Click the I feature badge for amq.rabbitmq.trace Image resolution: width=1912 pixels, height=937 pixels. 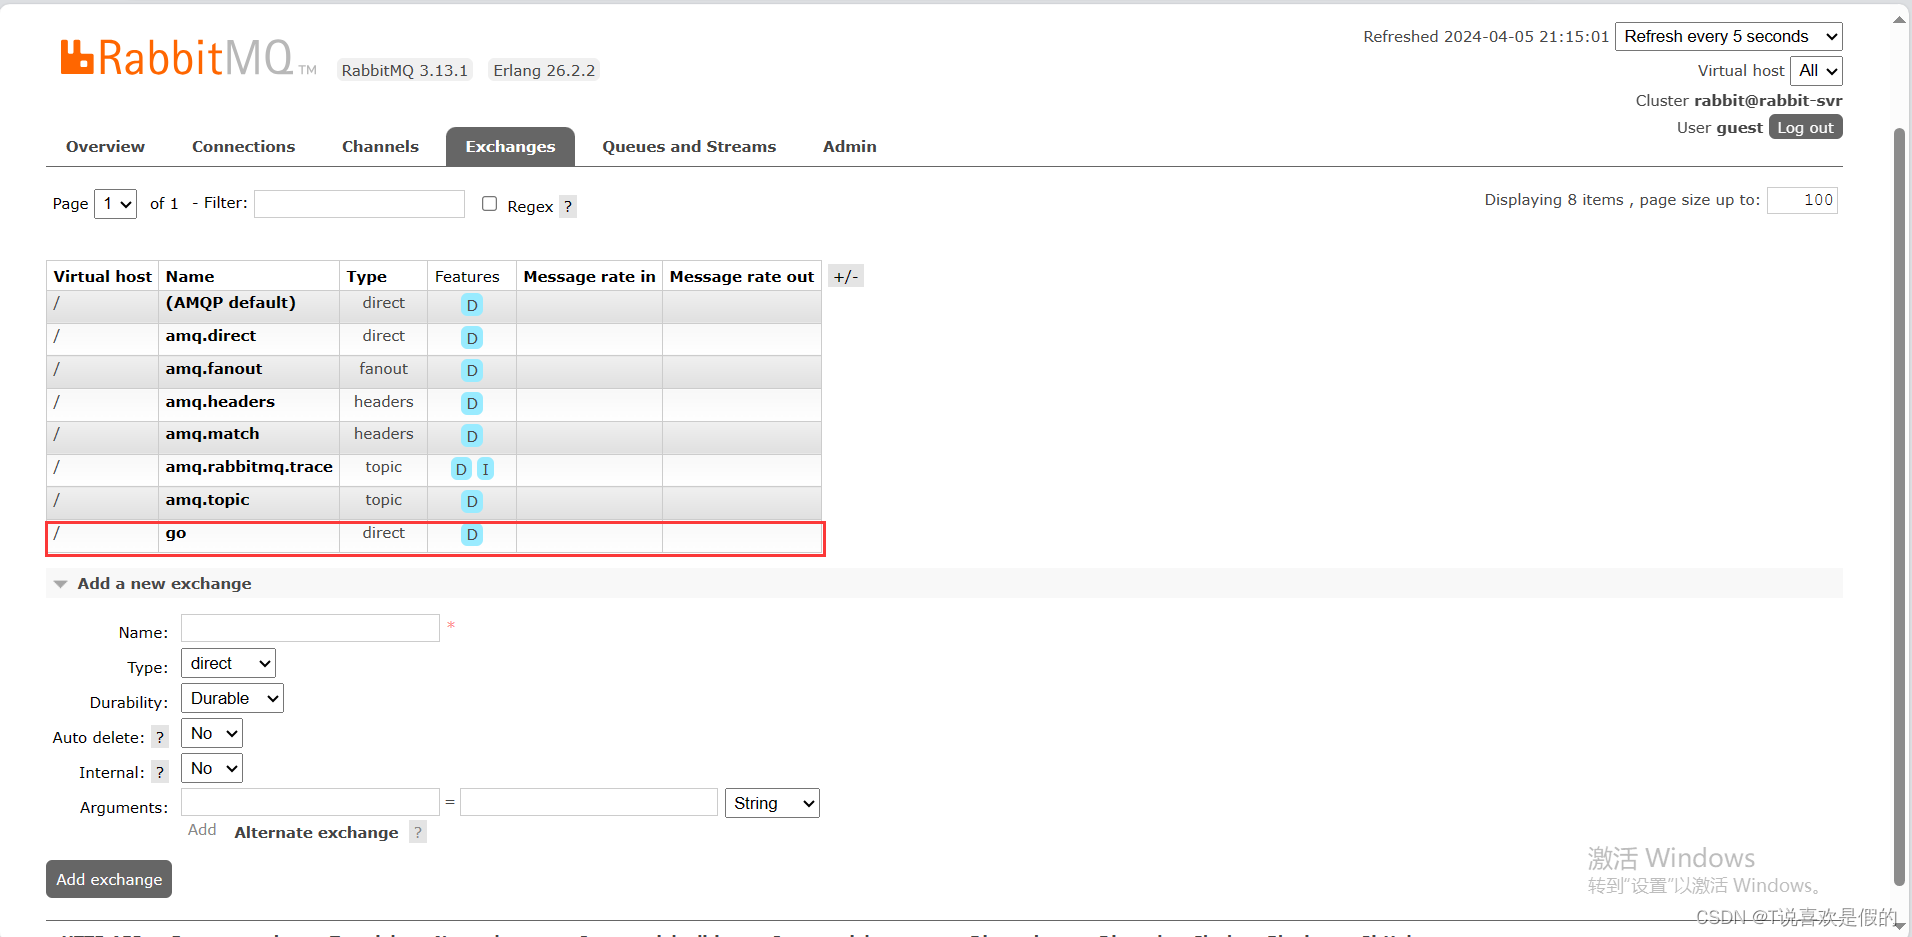click(x=485, y=469)
